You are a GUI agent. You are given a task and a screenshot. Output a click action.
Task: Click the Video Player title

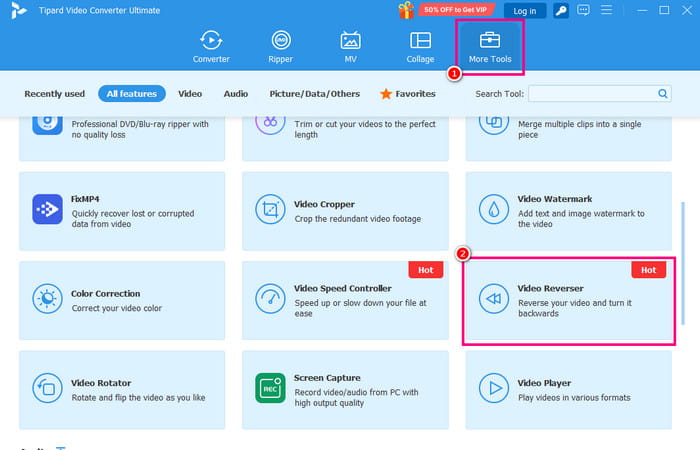pyautogui.click(x=544, y=383)
